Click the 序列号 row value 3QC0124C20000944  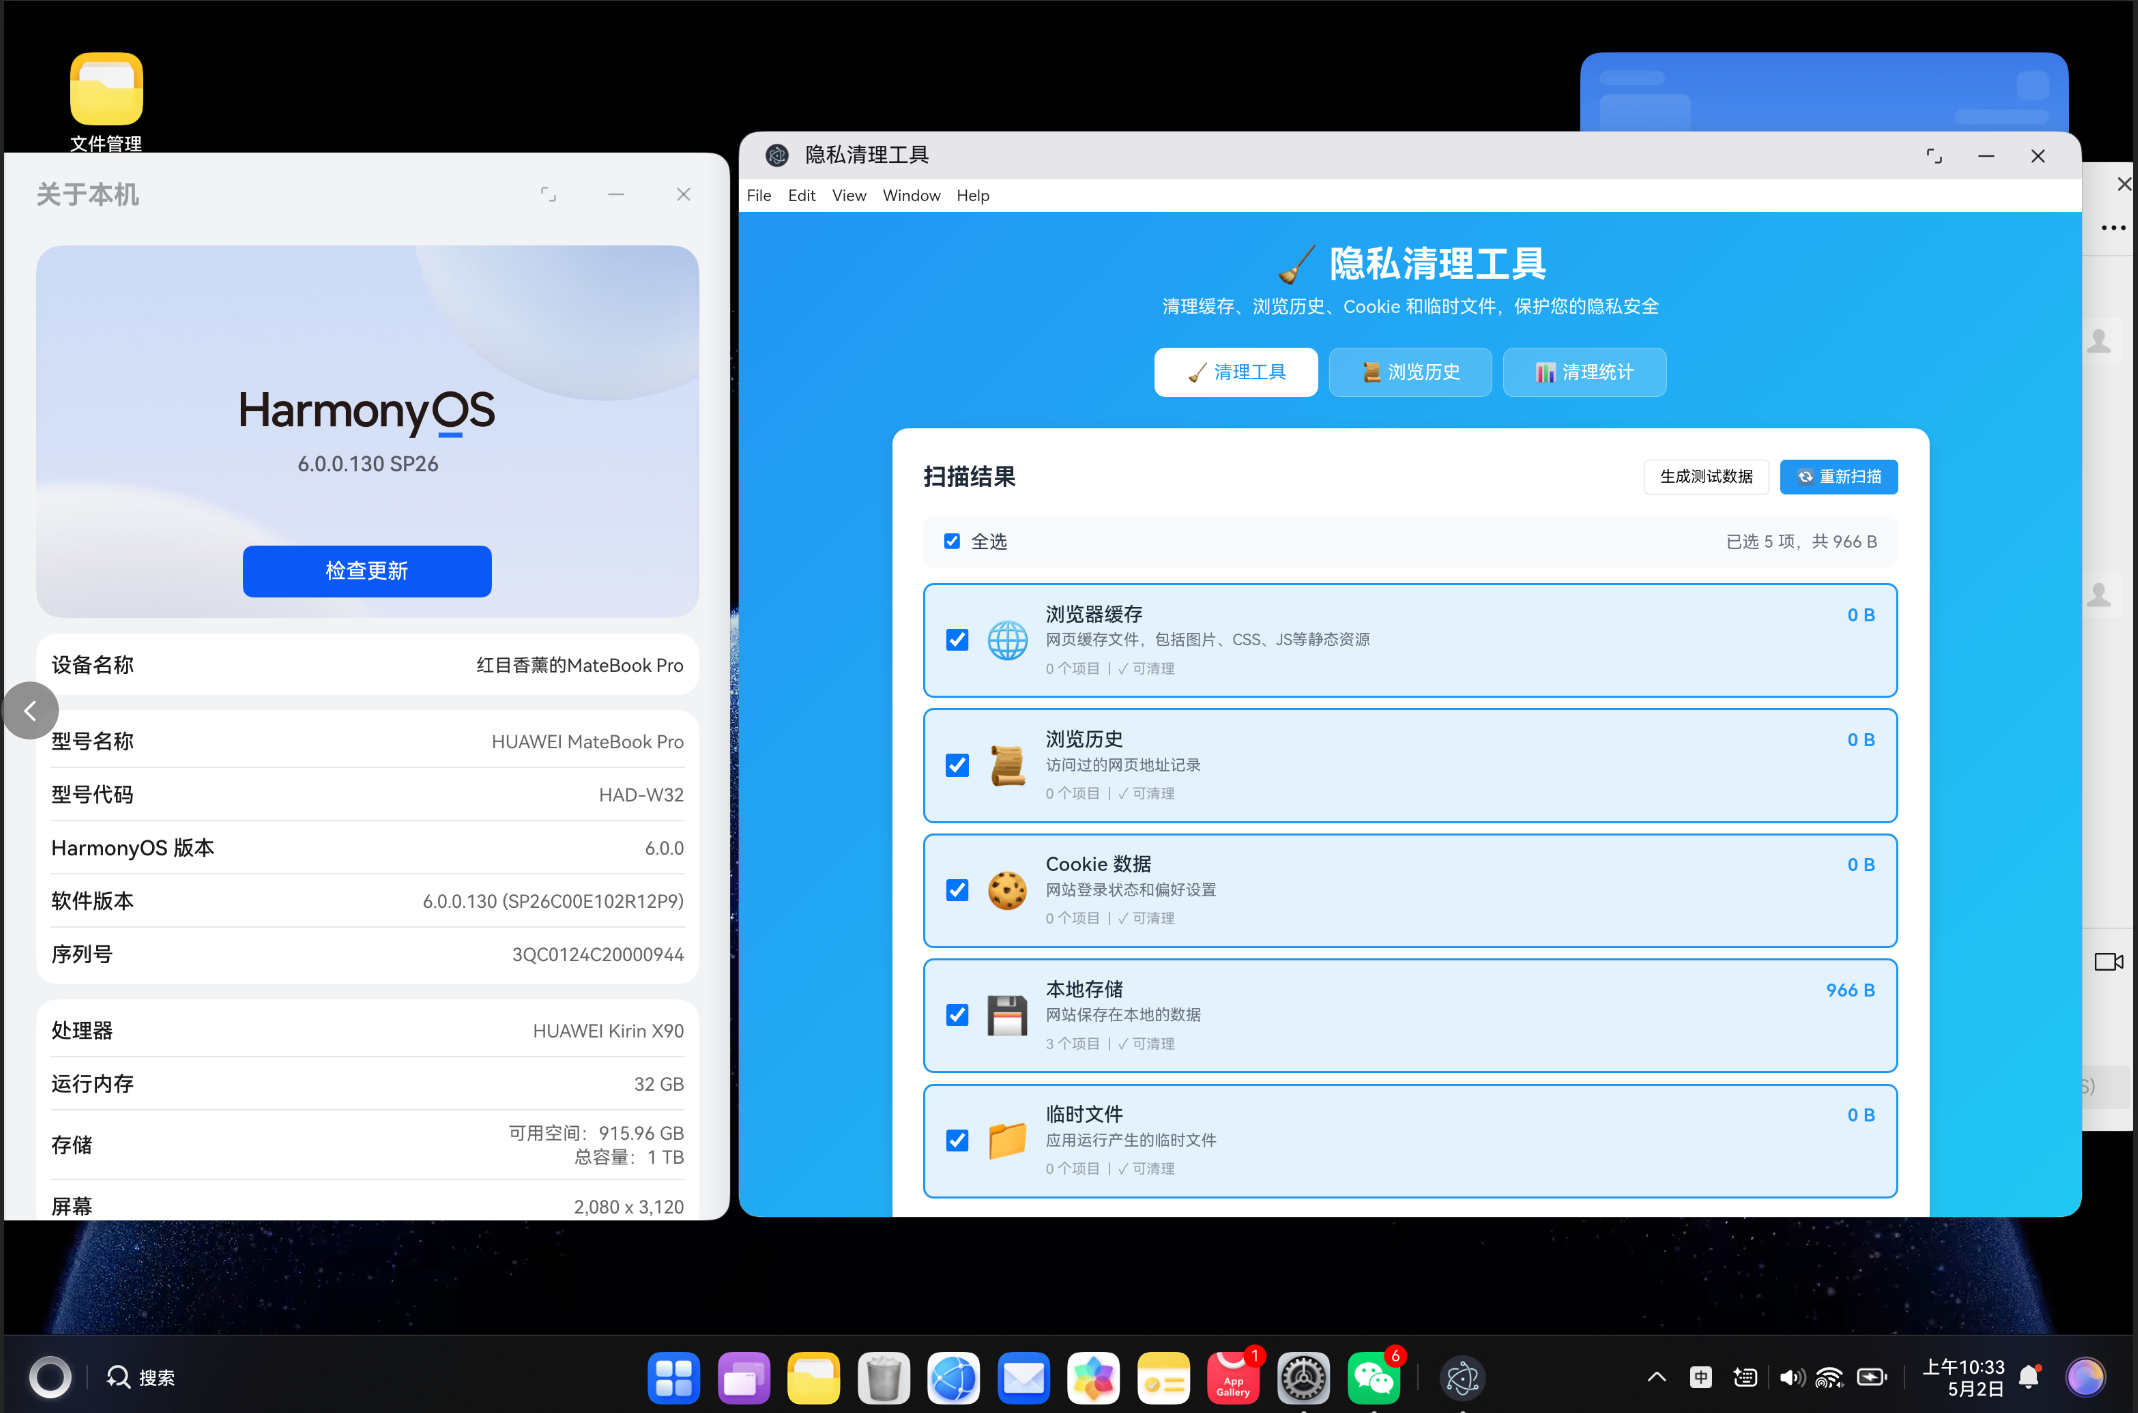coord(598,954)
